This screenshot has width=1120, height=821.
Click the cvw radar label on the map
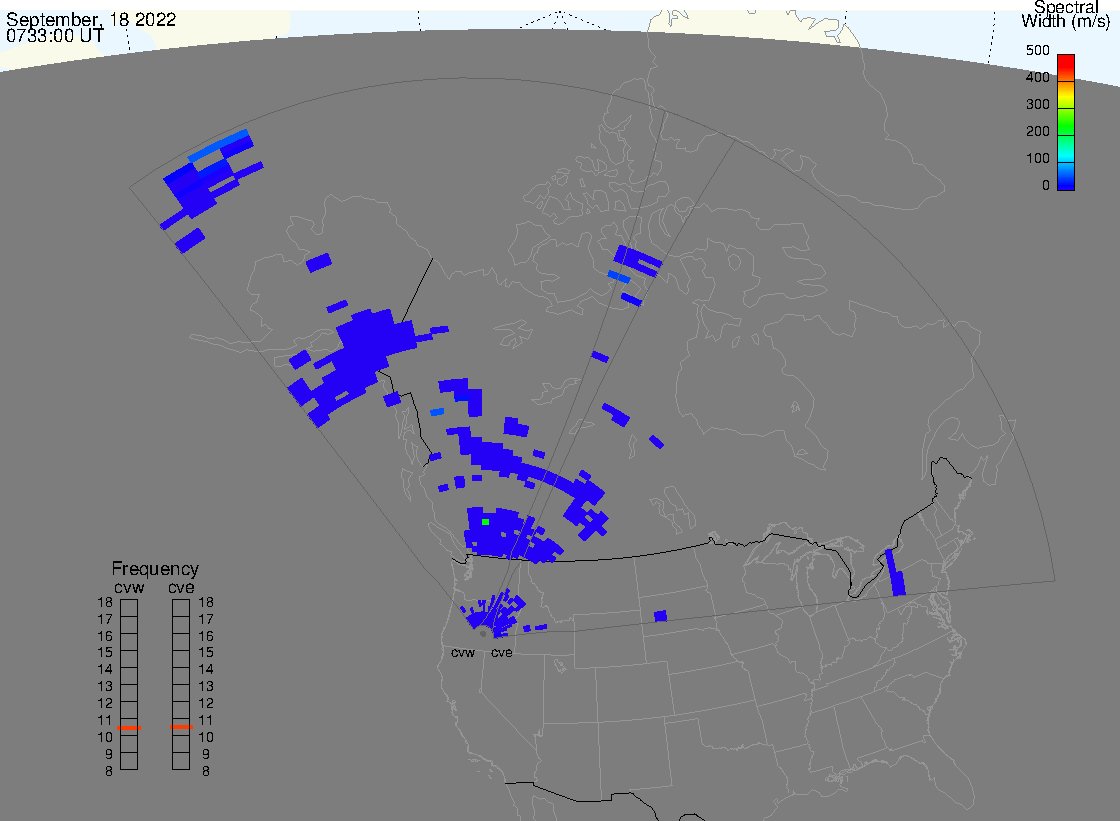463,653
